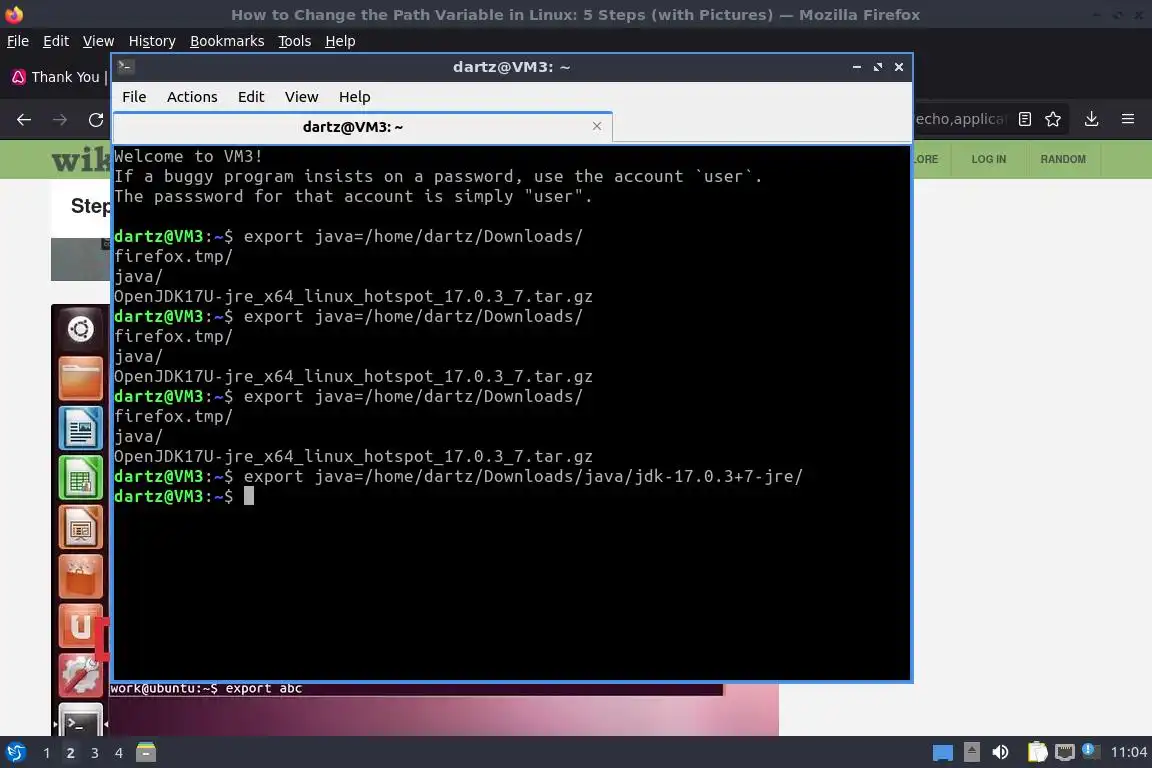The height and width of the screenshot is (768, 1152).
Task: Click the blue show desktop tray icon
Action: point(943,753)
